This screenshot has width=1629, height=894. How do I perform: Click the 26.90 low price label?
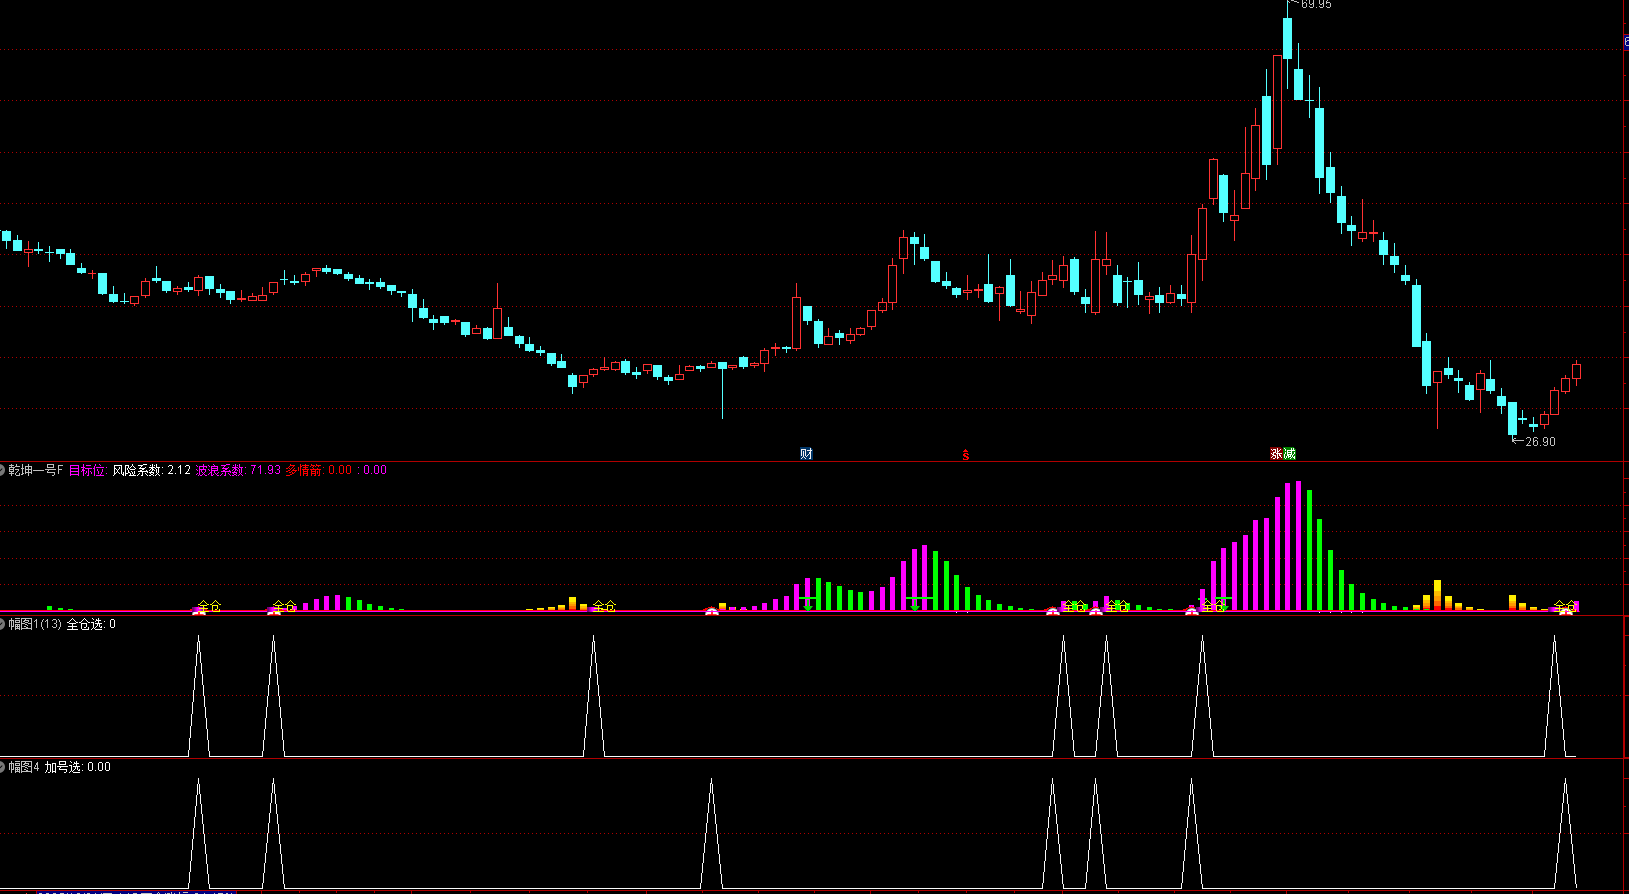tap(1540, 442)
